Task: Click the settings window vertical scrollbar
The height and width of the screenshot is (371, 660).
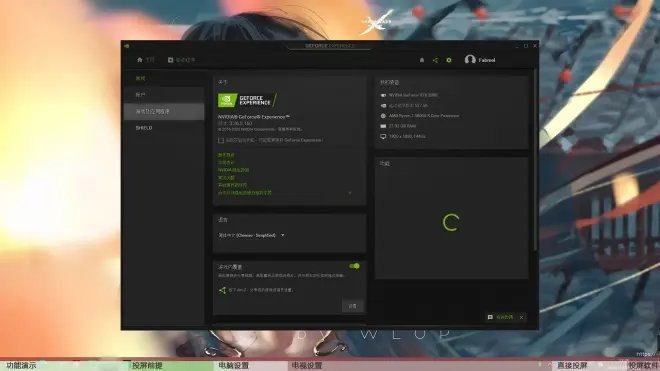Action: [535, 160]
